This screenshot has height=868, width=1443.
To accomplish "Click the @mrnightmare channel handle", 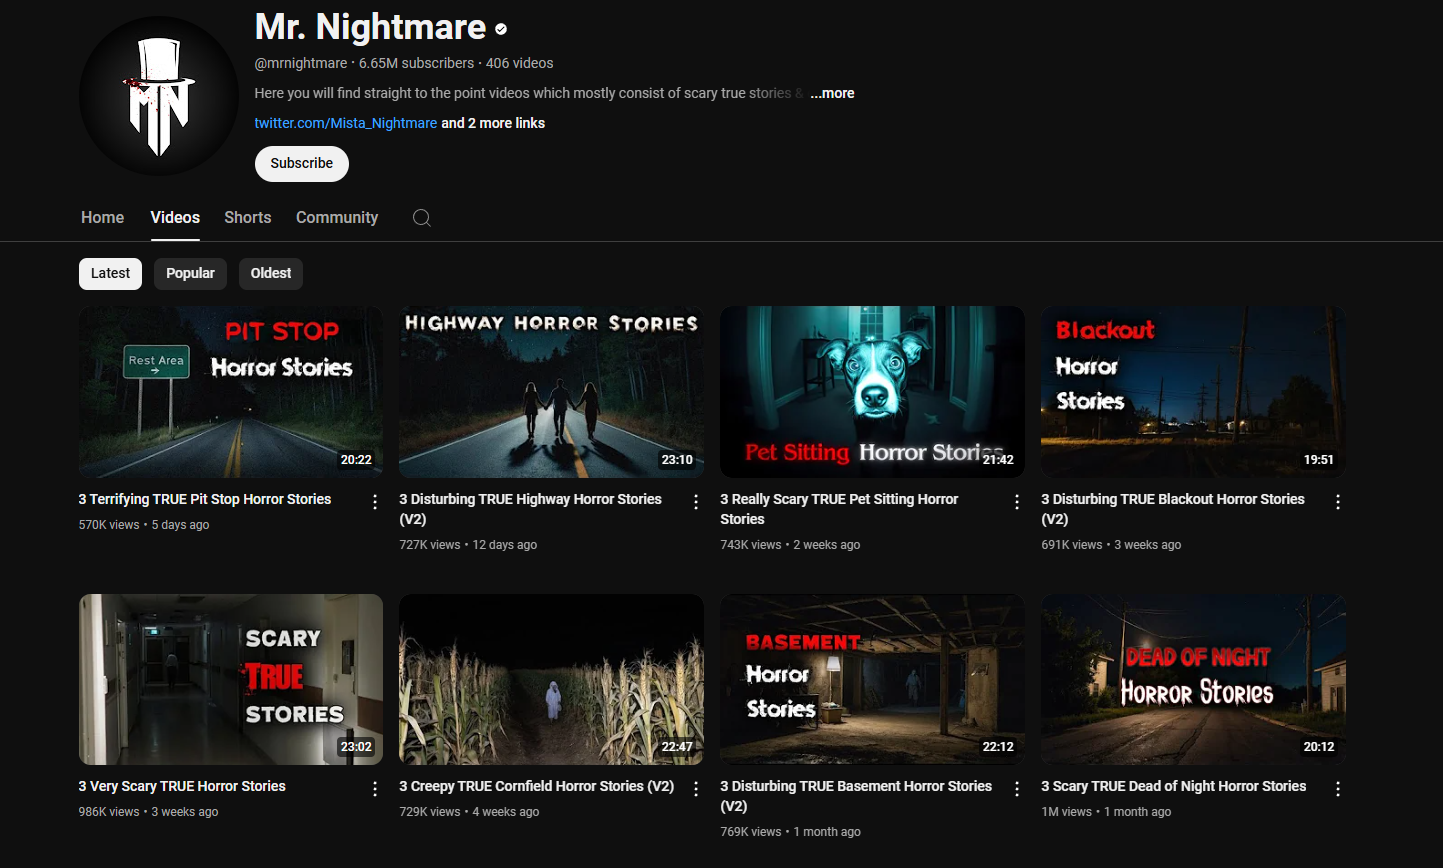I will pos(301,63).
